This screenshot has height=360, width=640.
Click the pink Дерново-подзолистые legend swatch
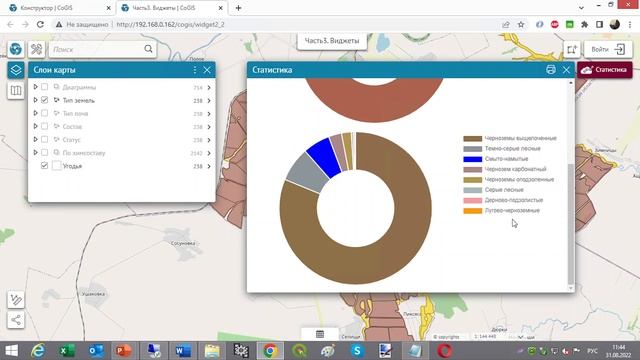472,200
